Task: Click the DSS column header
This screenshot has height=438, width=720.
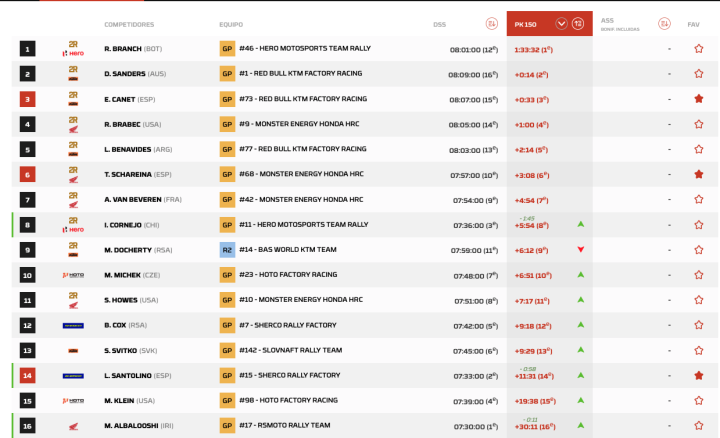Action: click(439, 24)
